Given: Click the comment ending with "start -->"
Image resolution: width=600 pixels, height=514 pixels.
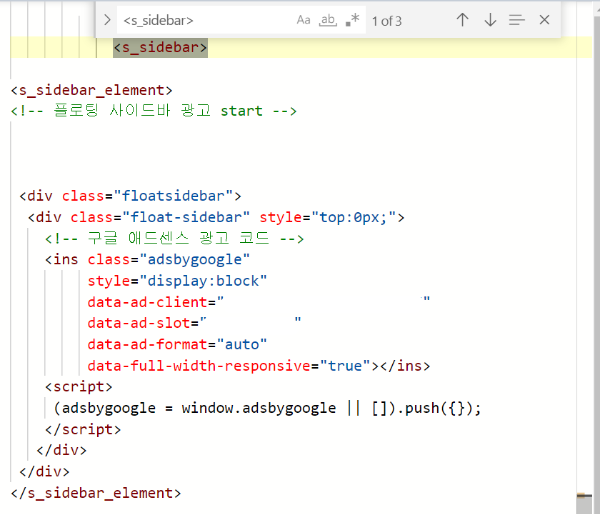Looking at the screenshot, I should coord(153,111).
